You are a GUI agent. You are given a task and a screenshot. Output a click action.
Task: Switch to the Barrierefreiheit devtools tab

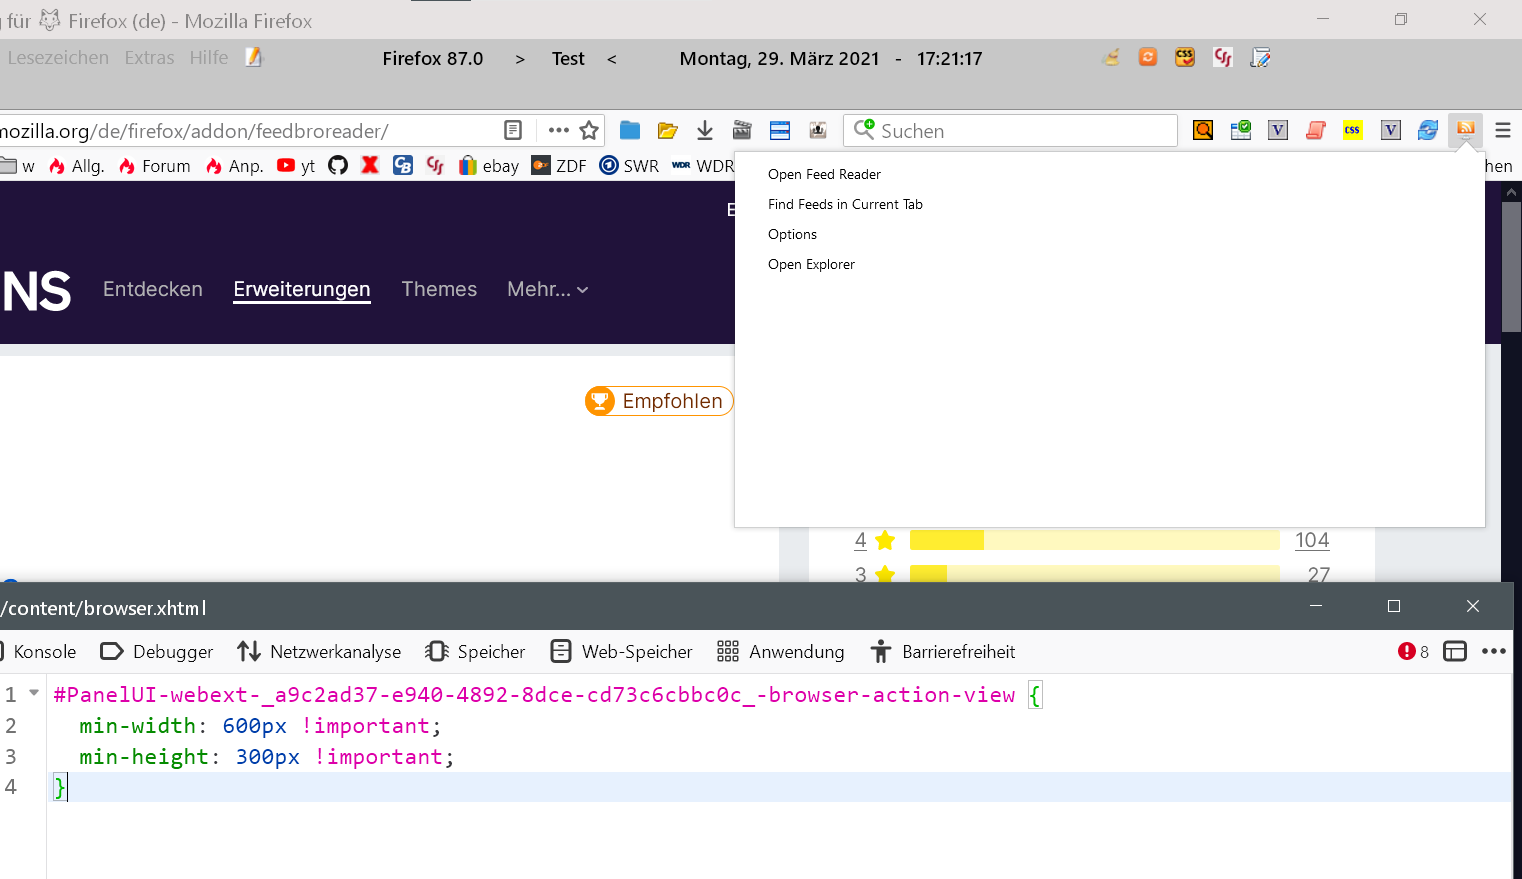942,652
